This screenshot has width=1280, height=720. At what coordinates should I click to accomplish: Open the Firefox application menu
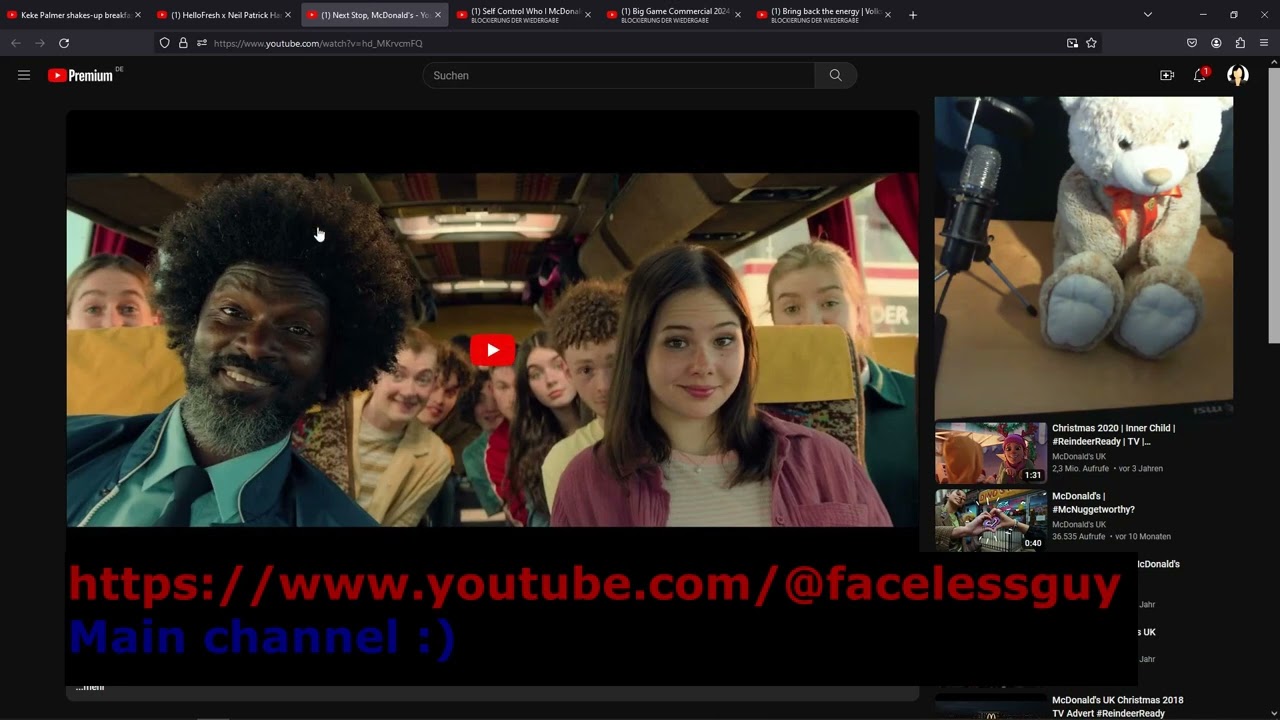[x=1264, y=43]
